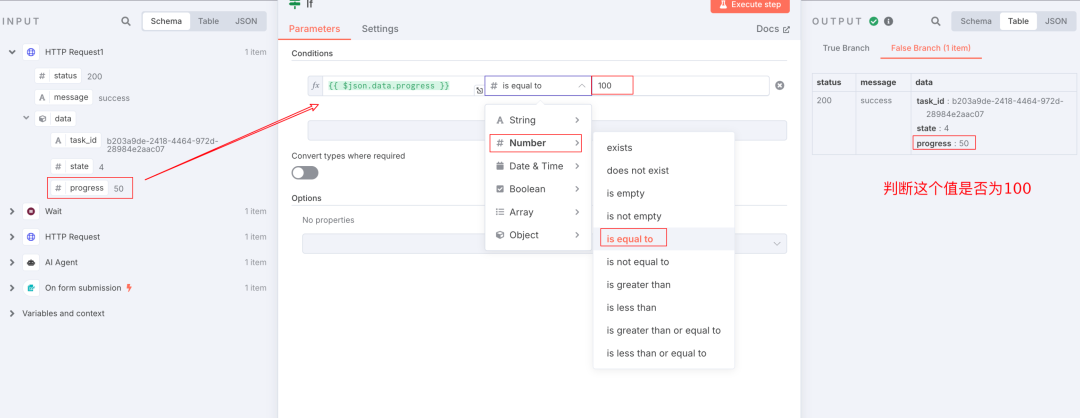This screenshot has height=418, width=1080.
Task: Collapse the data object node
Action: 26,118
